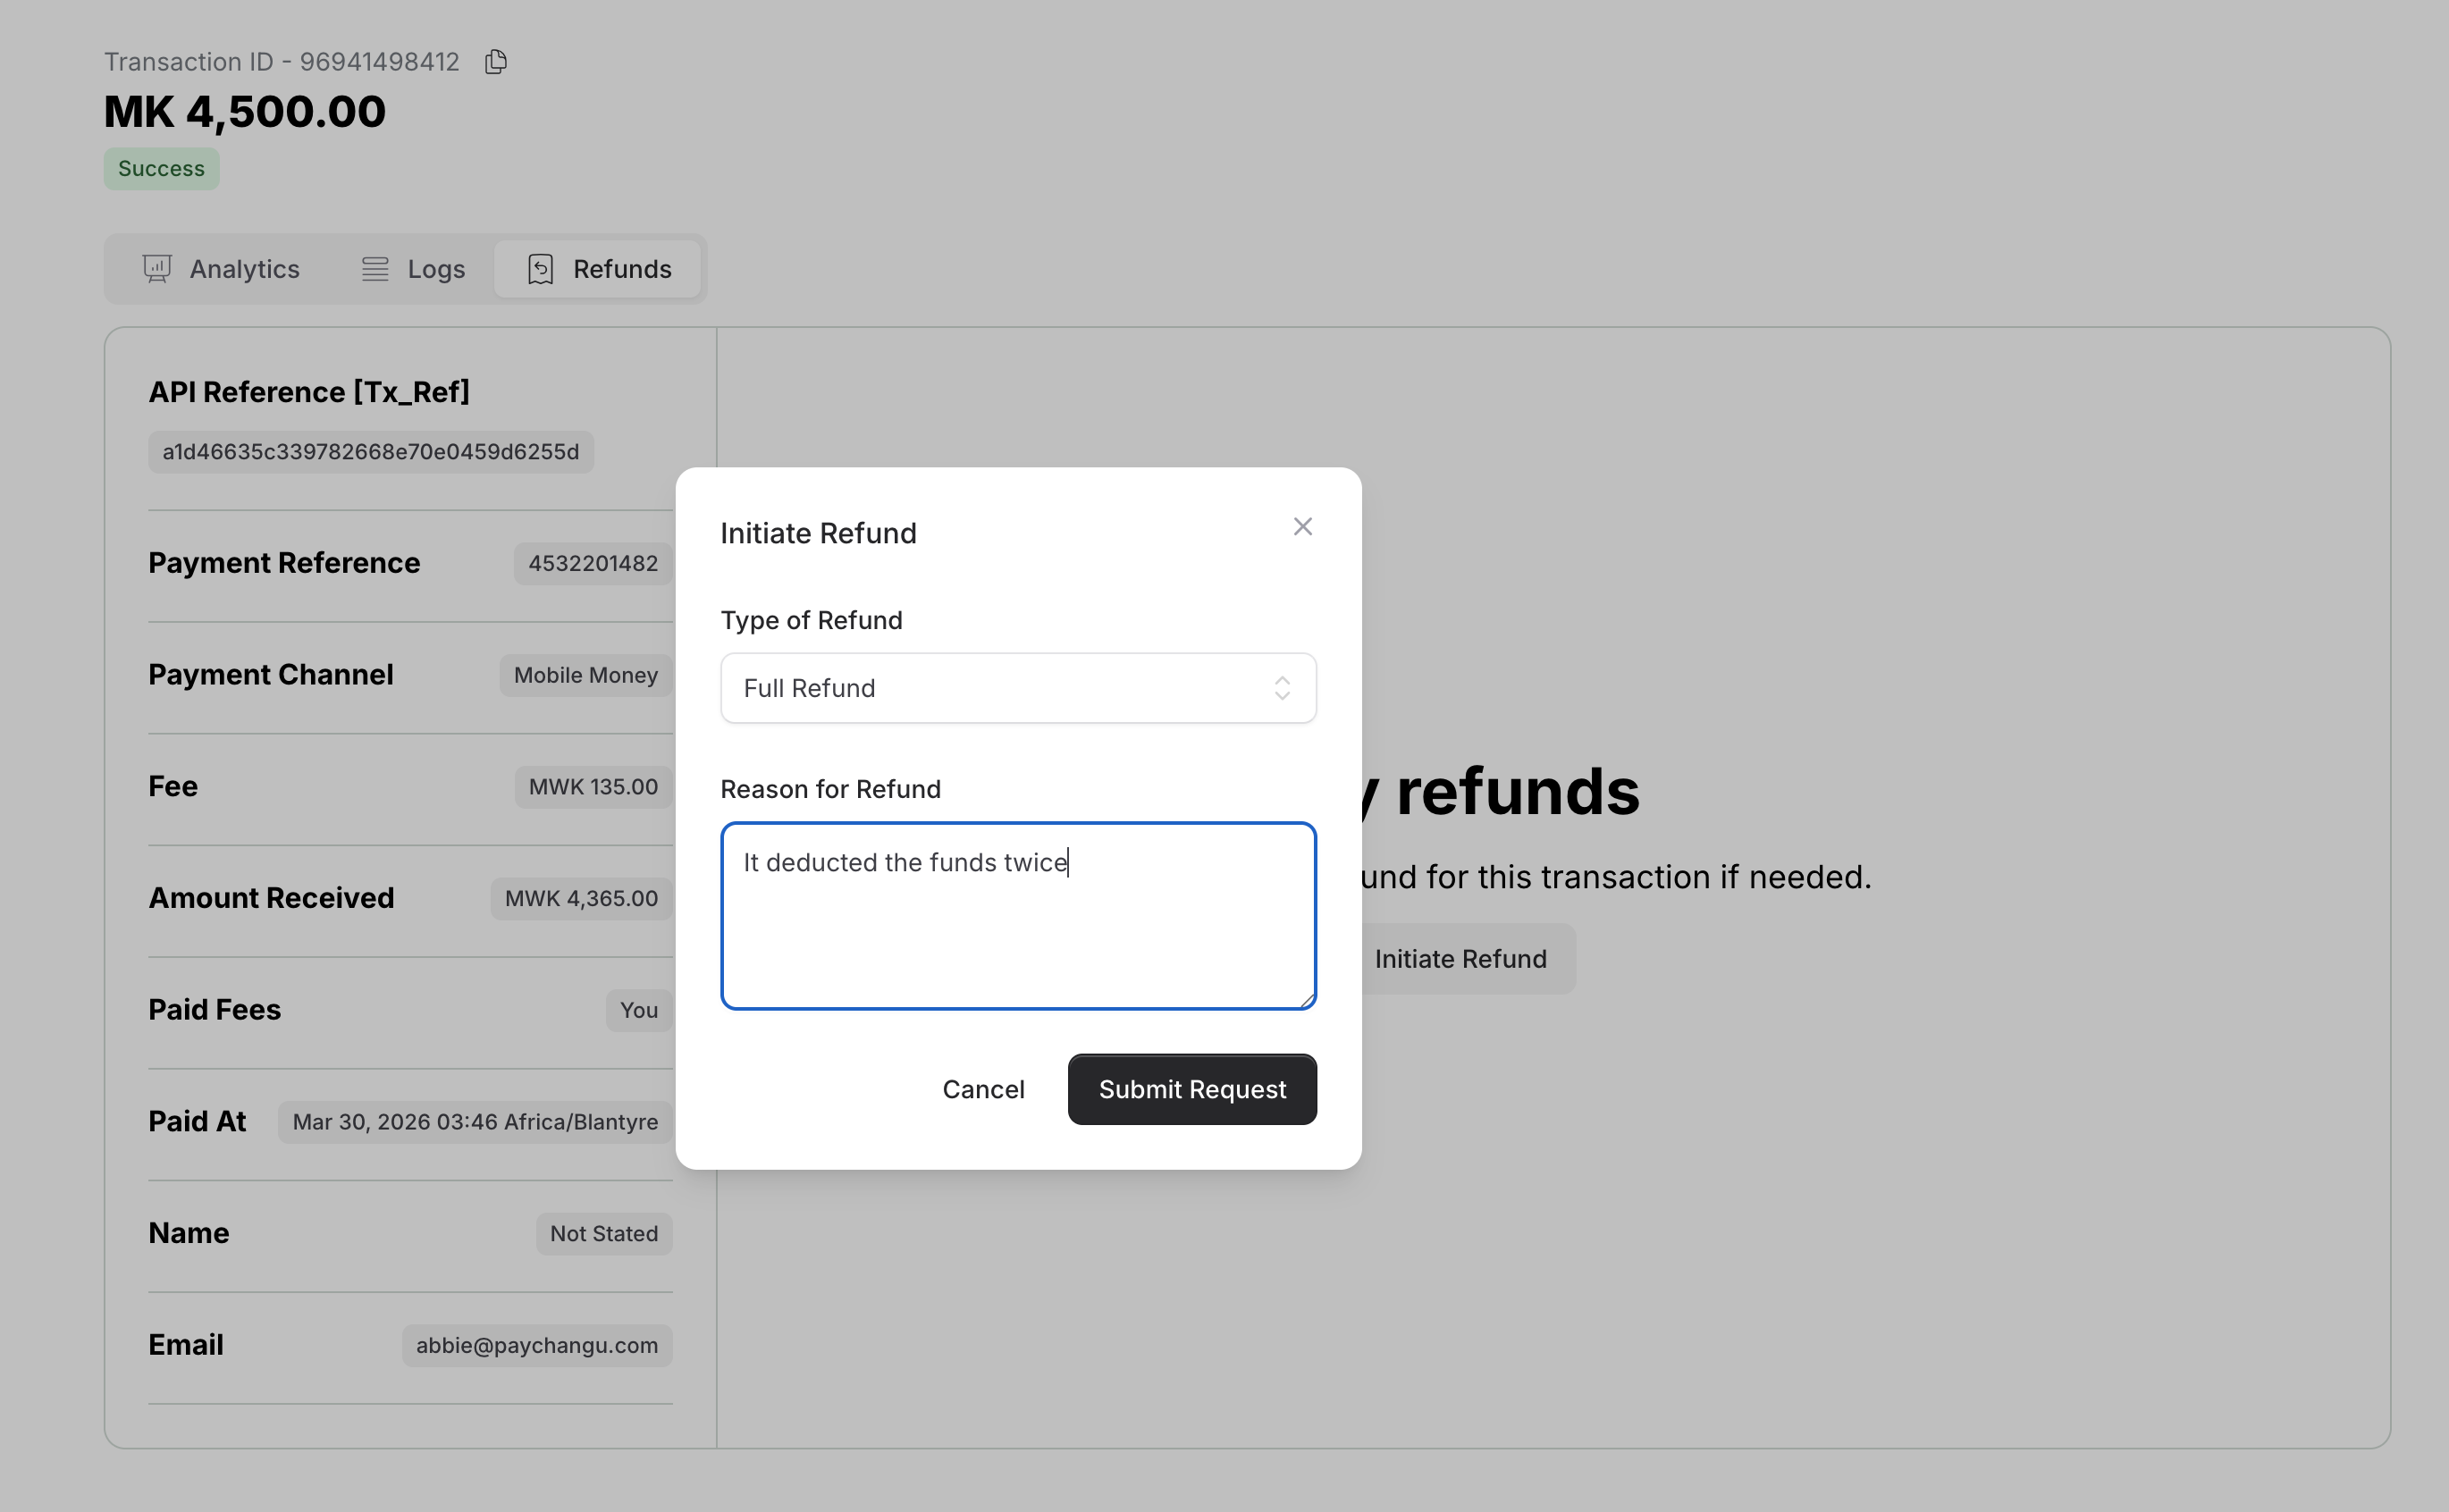Viewport: 2449px width, 1512px height.
Task: Open the Type of Refund dropdown
Action: (1017, 688)
